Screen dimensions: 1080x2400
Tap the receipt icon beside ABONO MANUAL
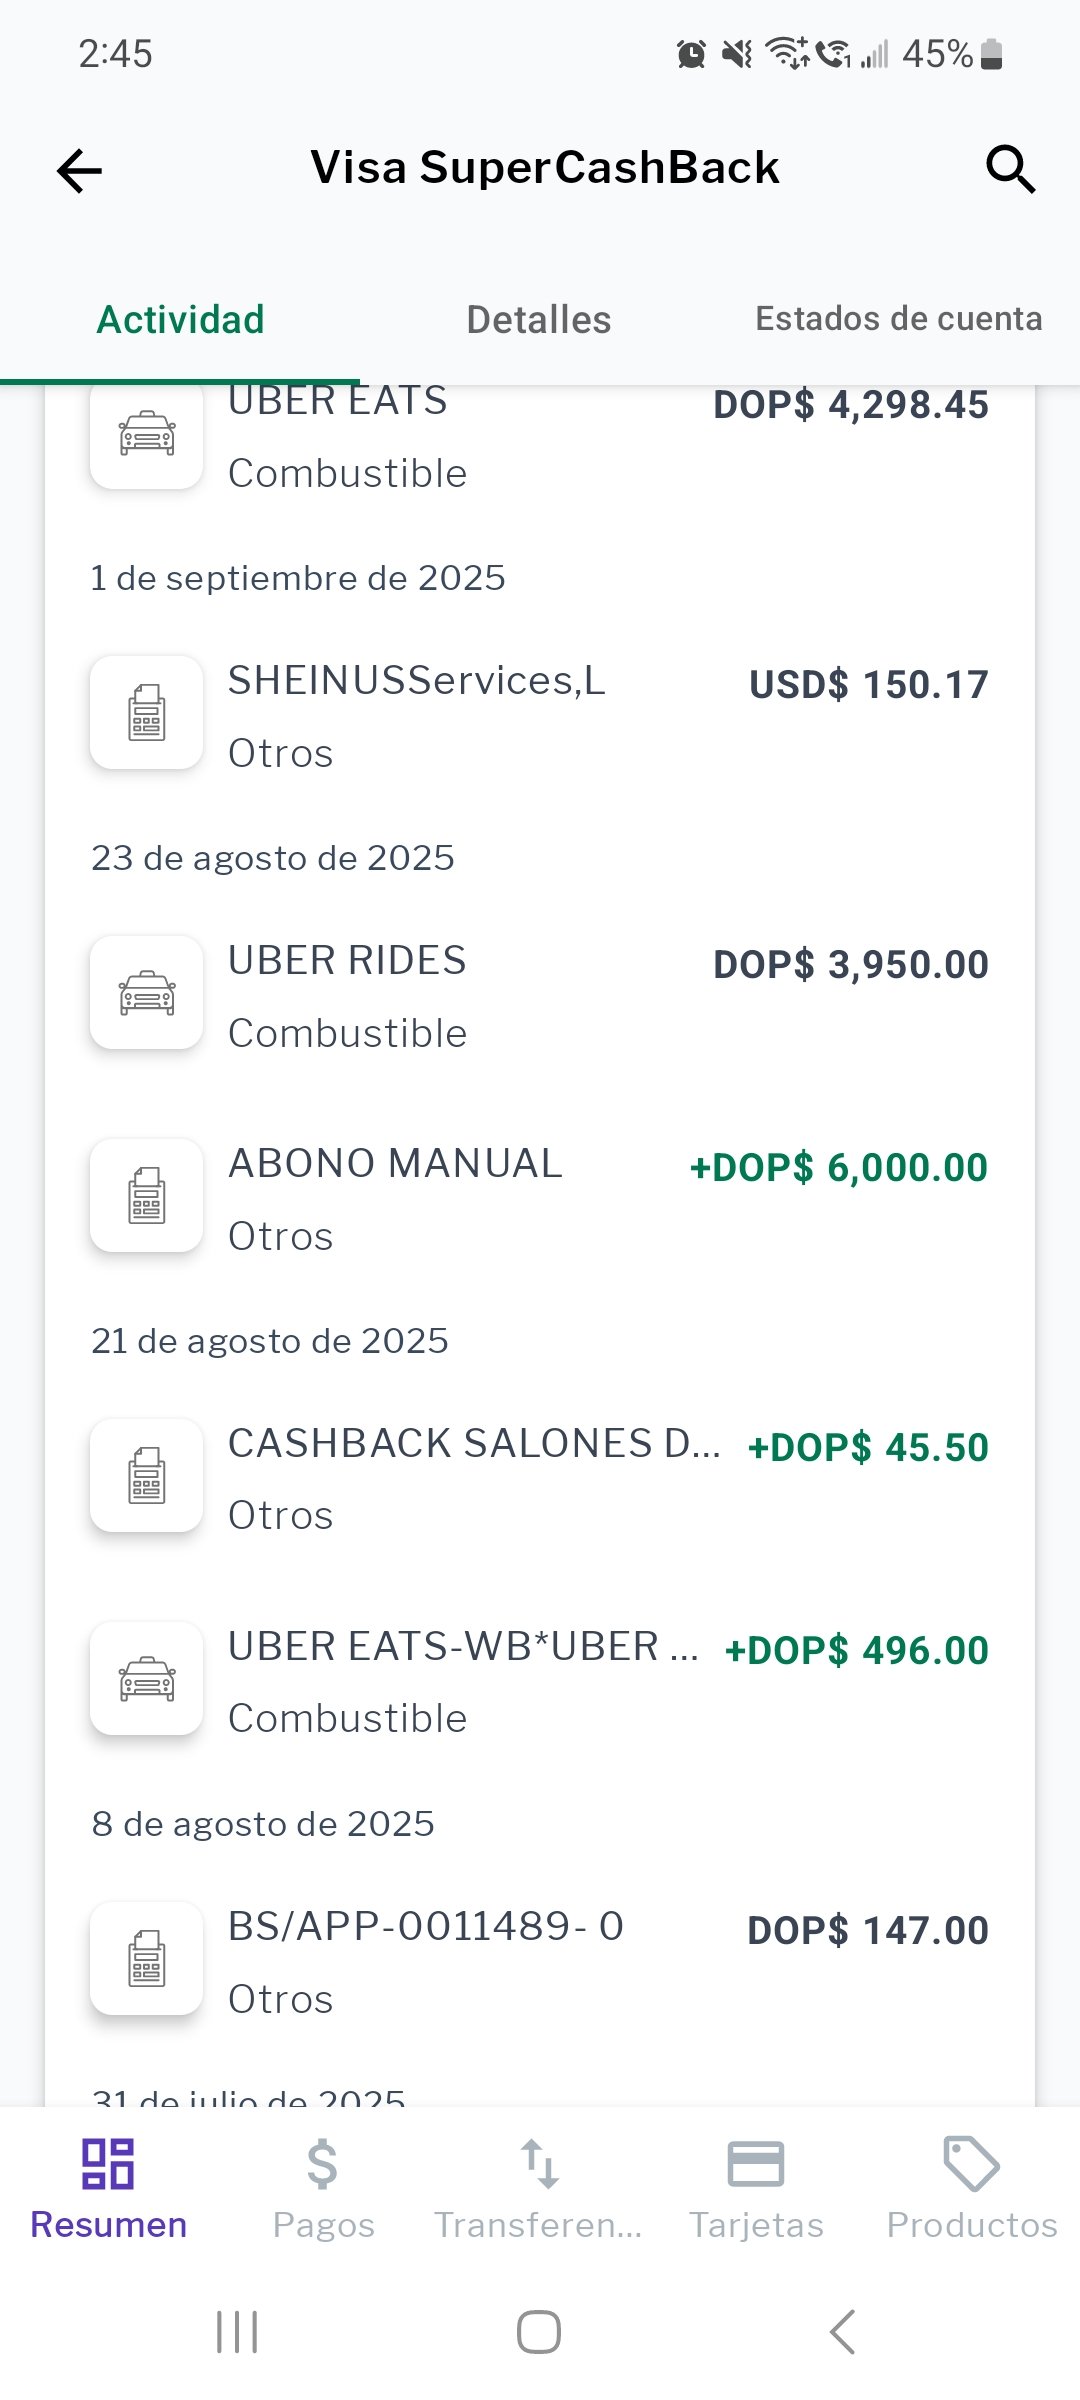[147, 1195]
